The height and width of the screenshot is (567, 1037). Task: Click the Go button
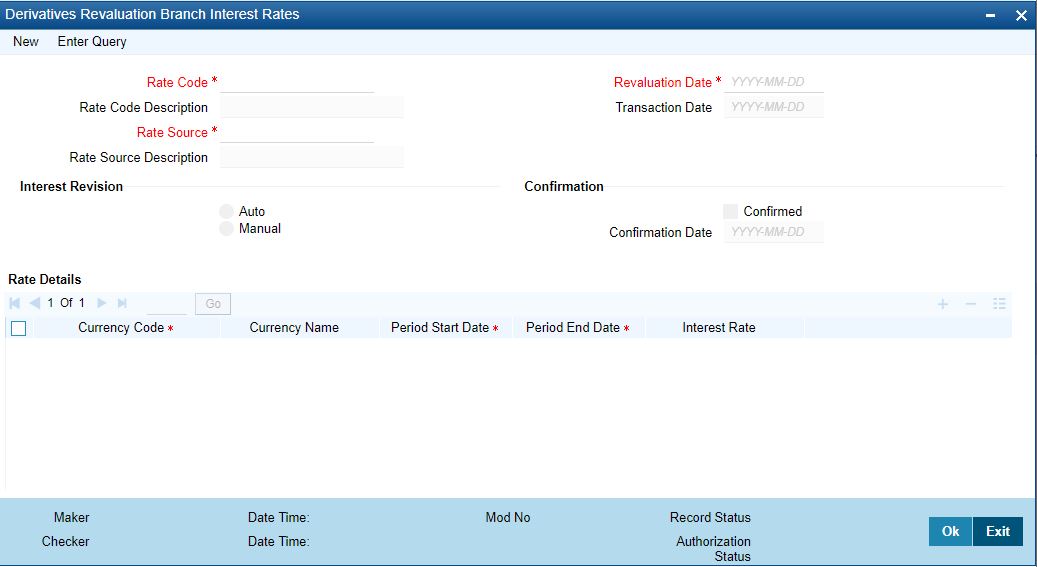(213, 304)
